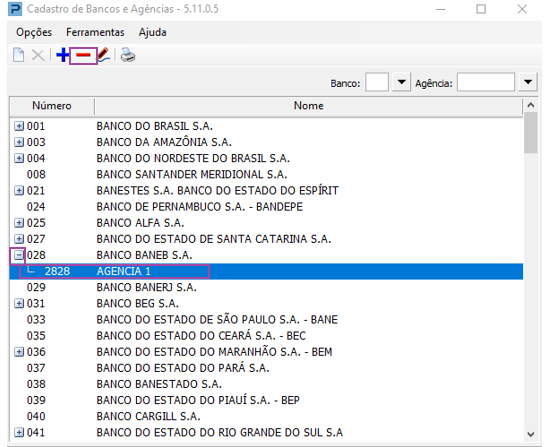Click the application logo in title bar
Viewport: 545px width, 447px height.
pyautogui.click(x=15, y=9)
